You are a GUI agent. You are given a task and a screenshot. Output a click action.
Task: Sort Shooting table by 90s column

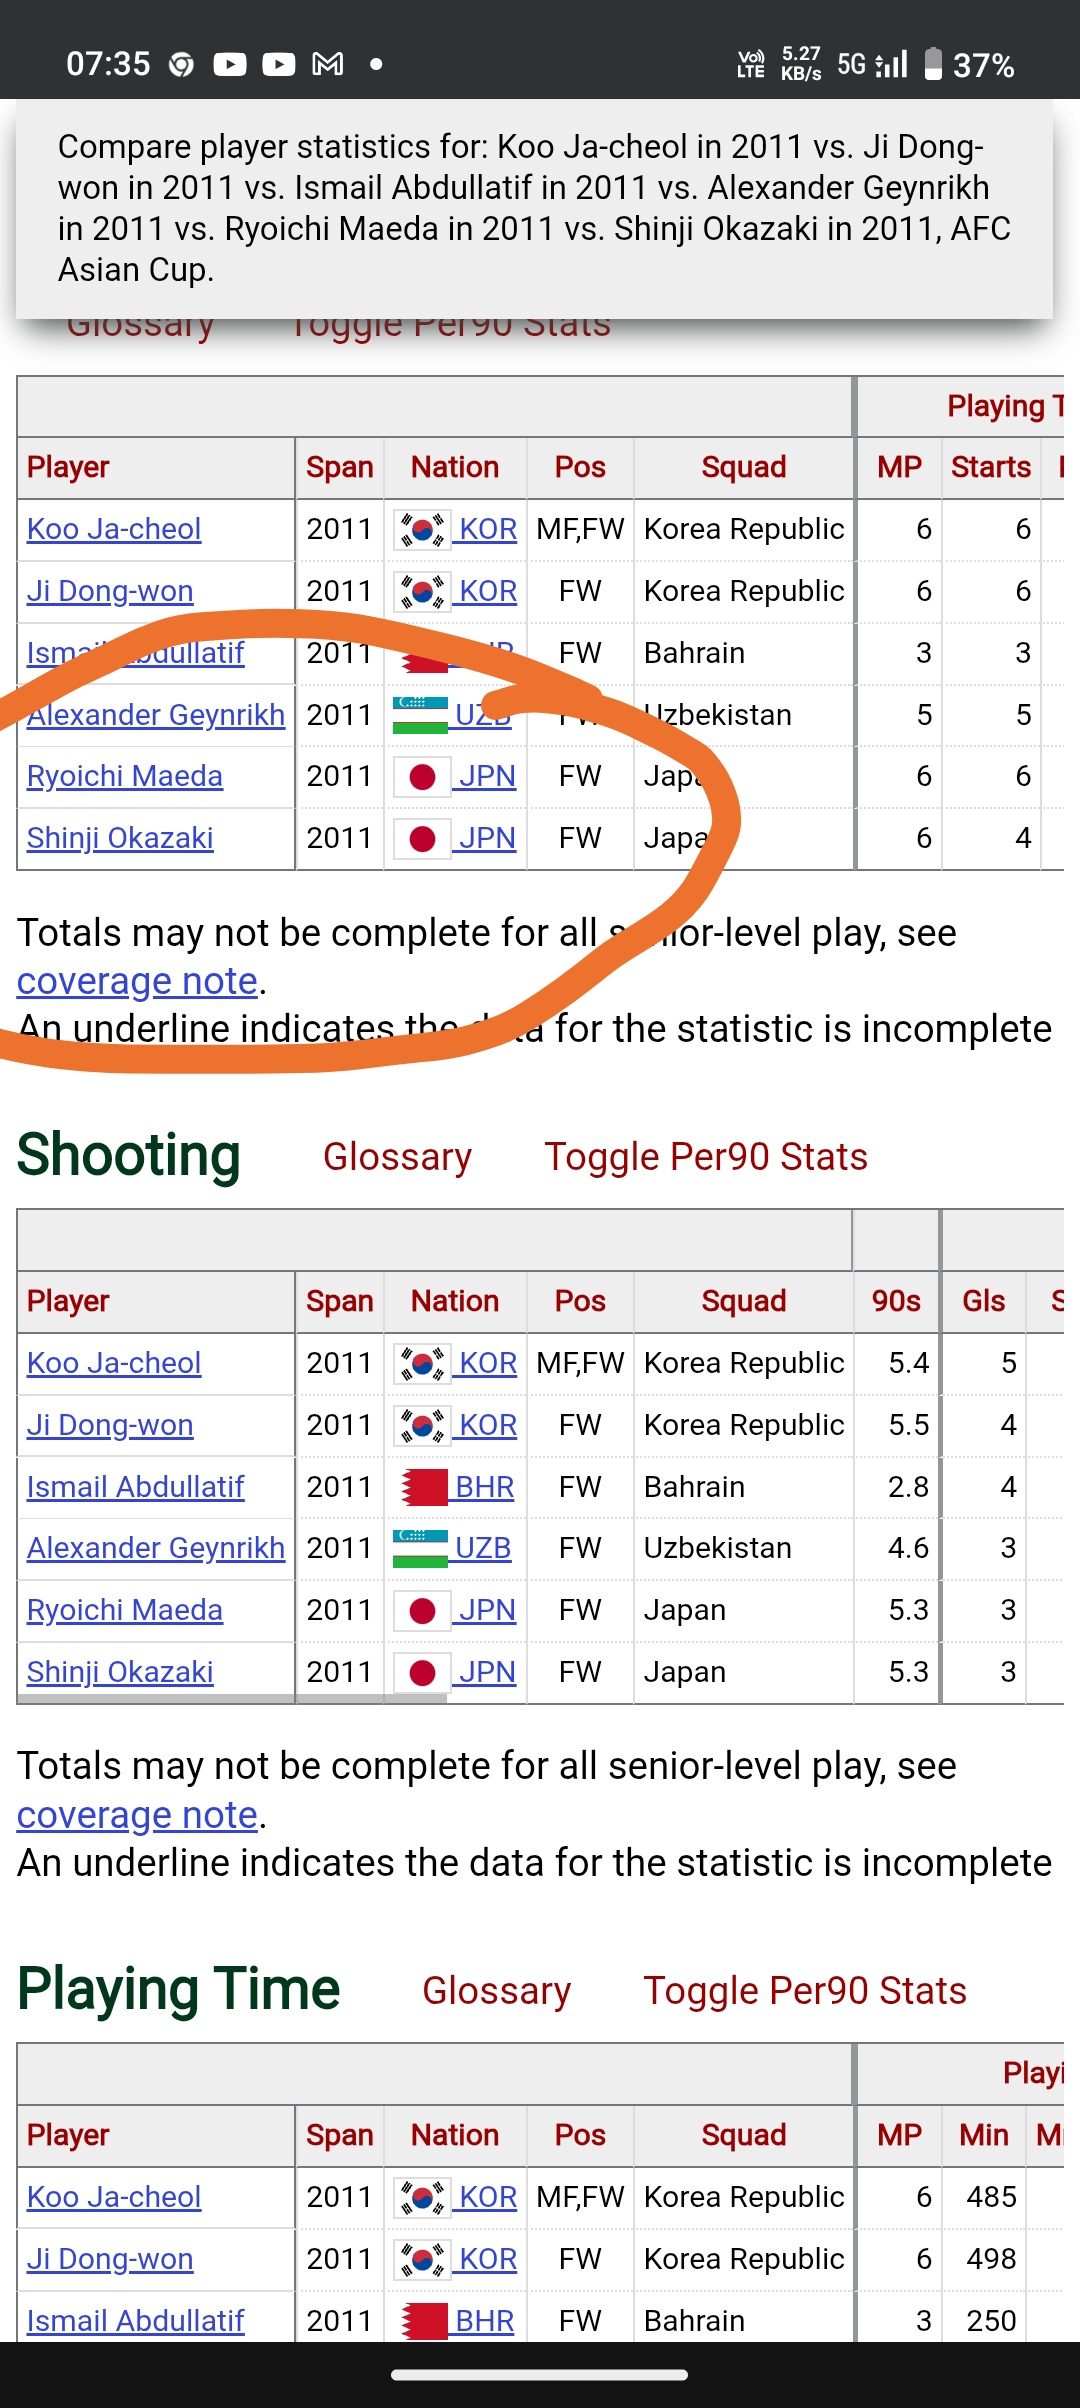(896, 1301)
